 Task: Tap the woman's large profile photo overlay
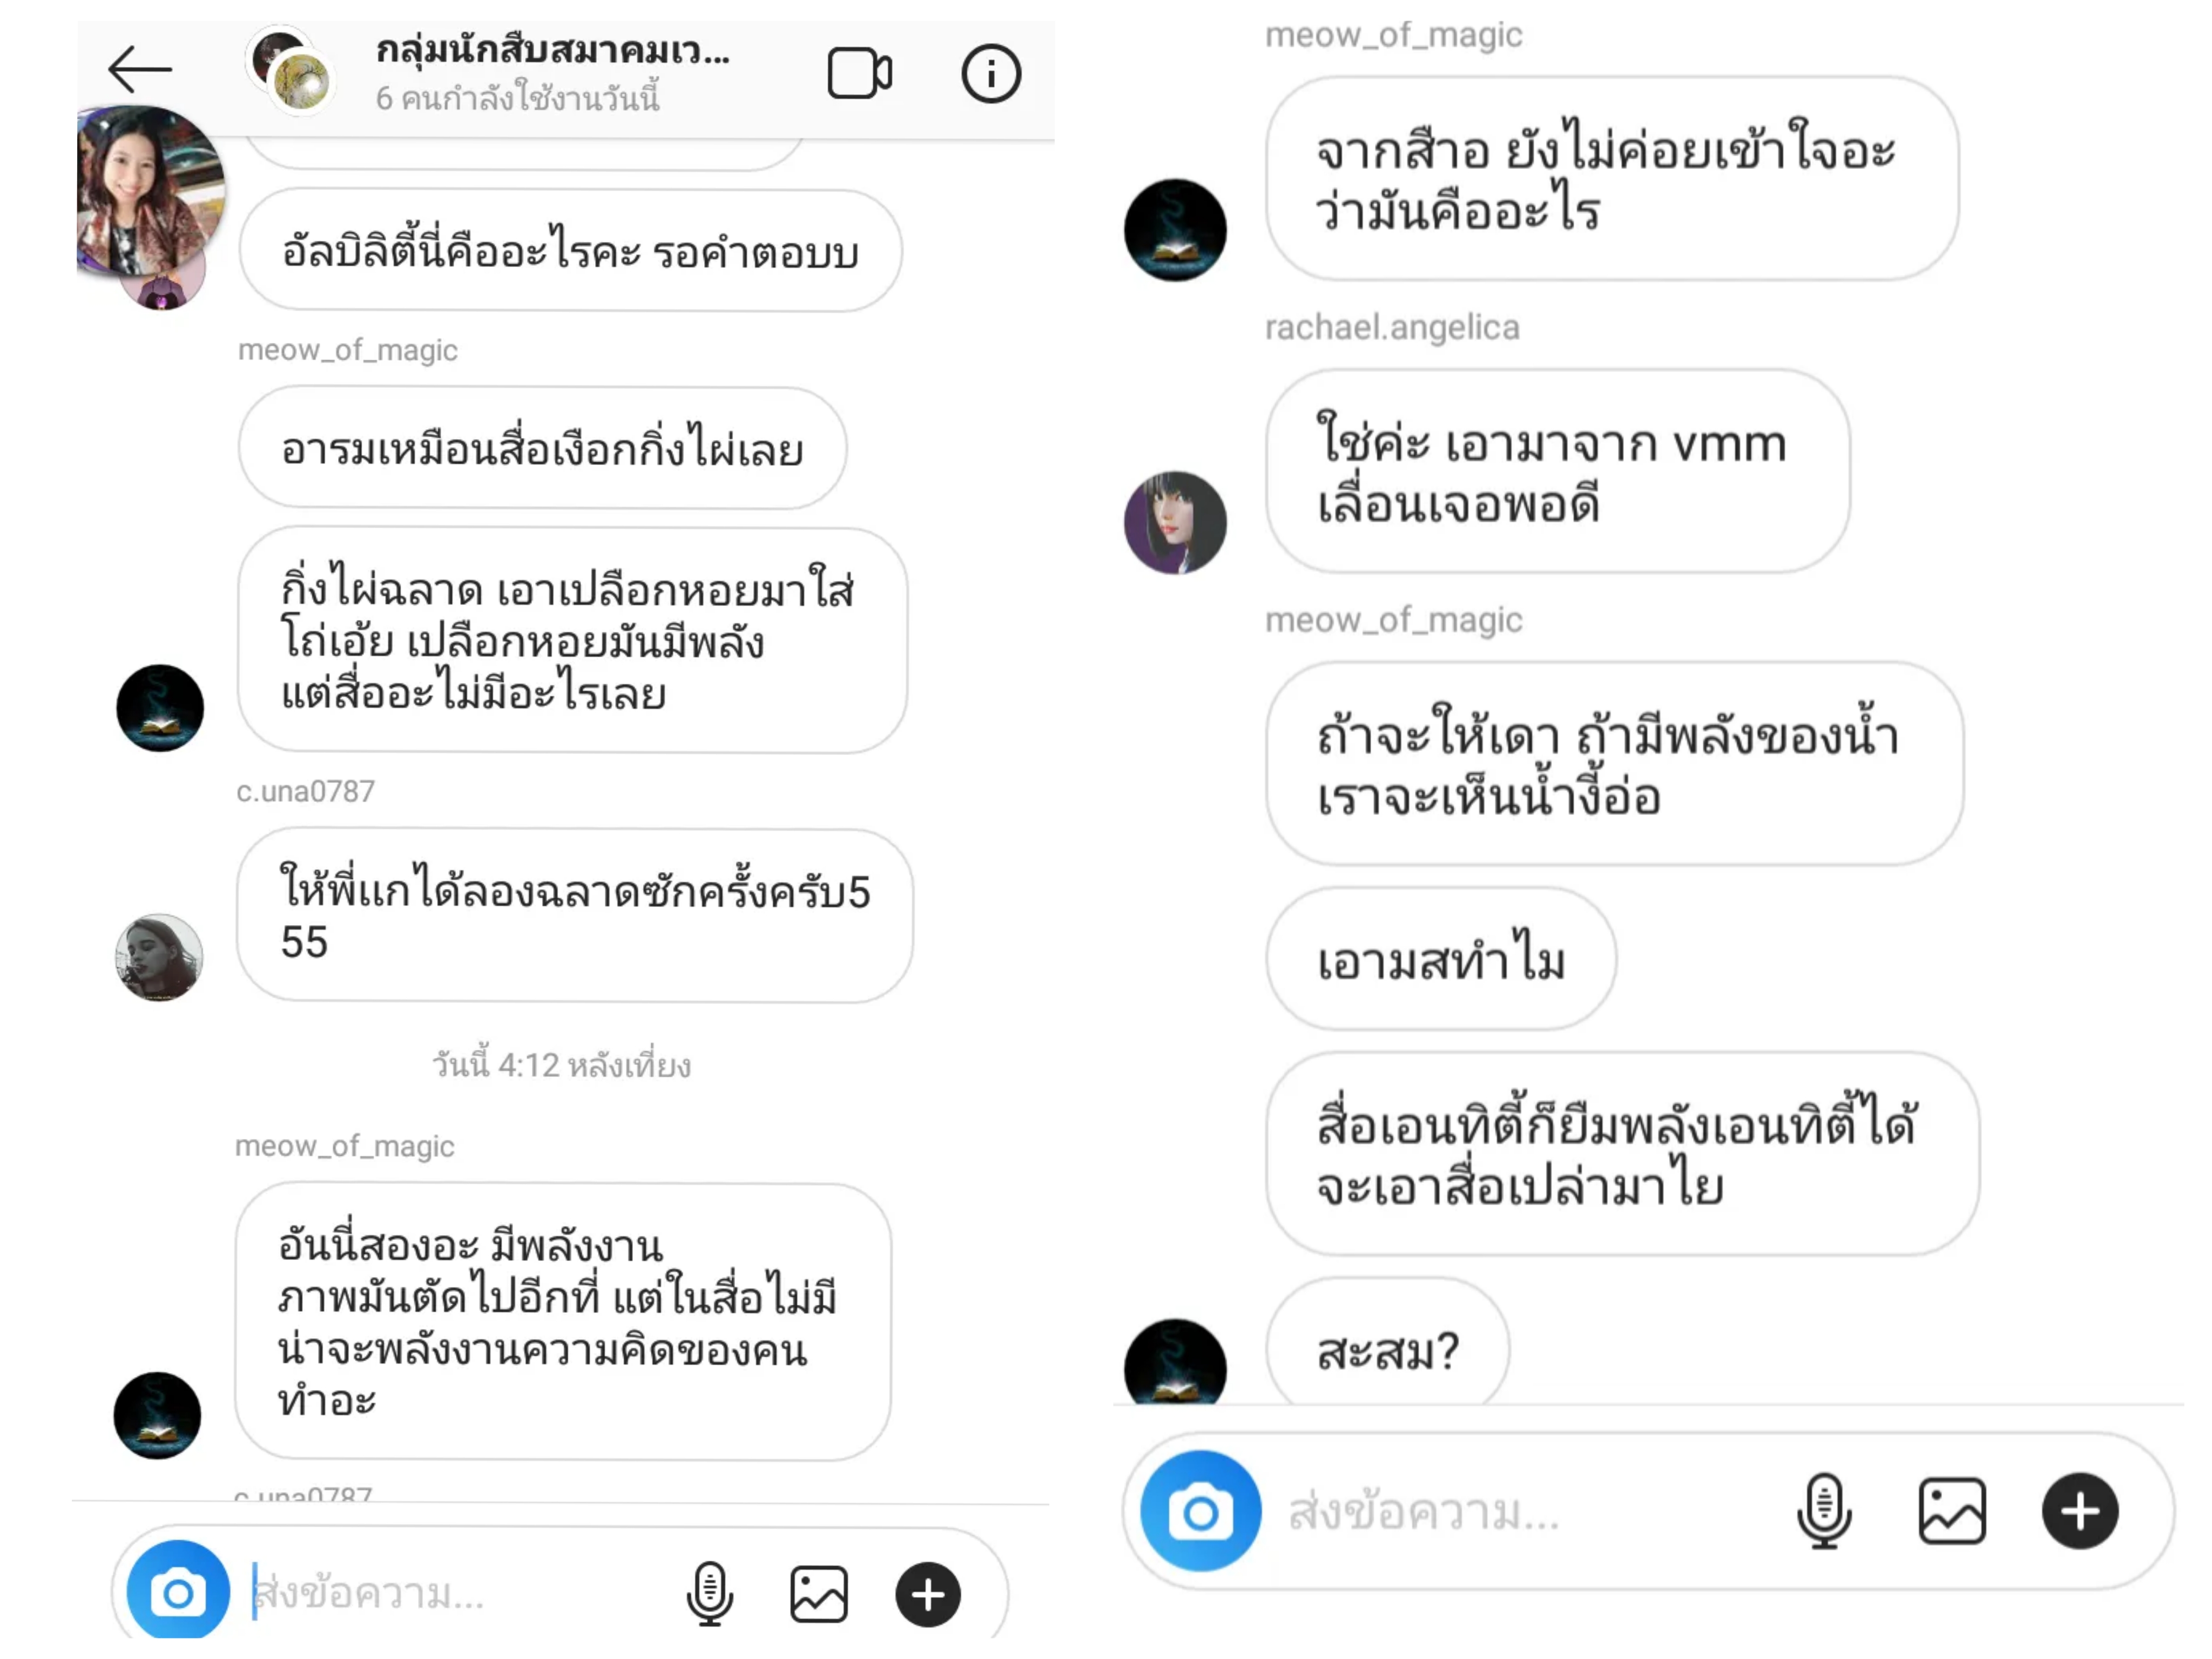point(150,190)
